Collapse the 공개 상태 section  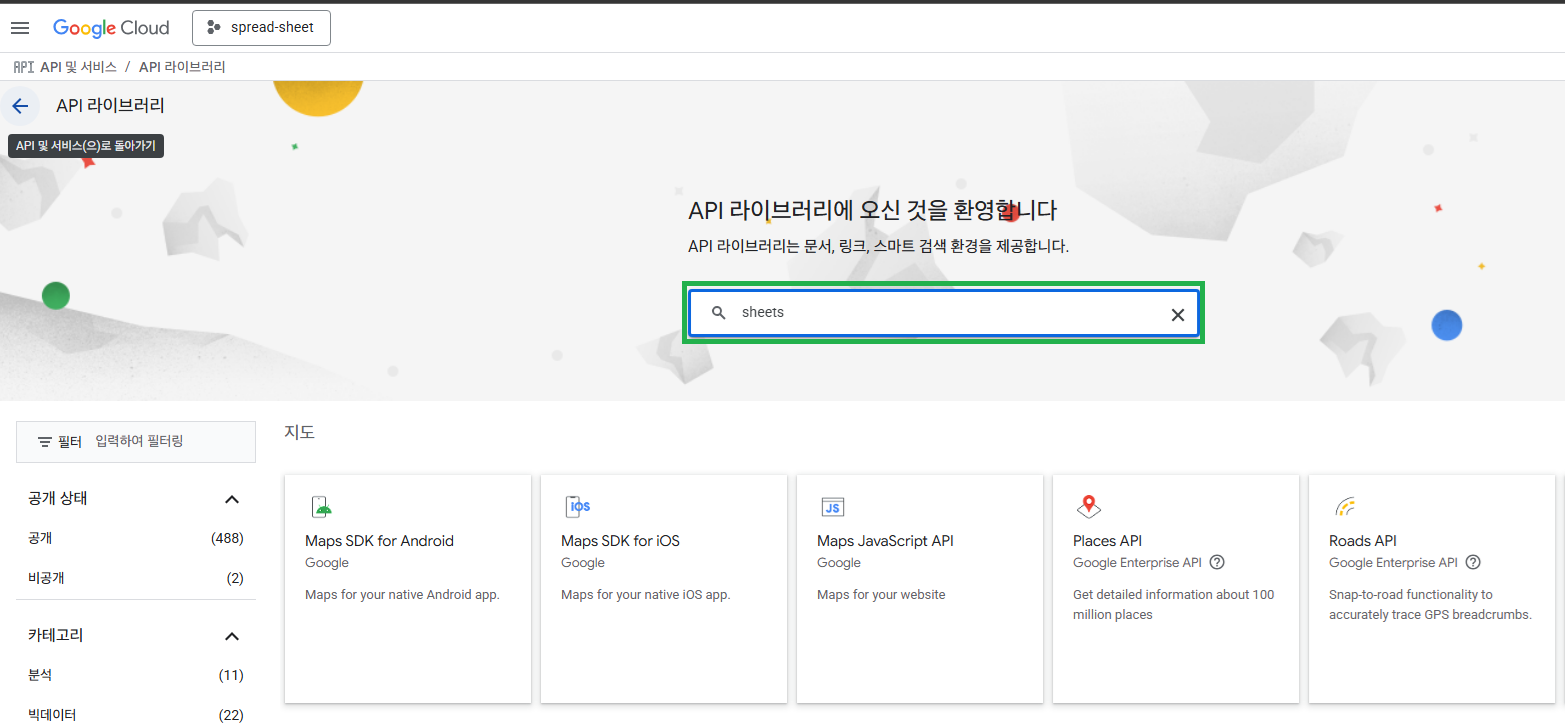click(x=232, y=499)
